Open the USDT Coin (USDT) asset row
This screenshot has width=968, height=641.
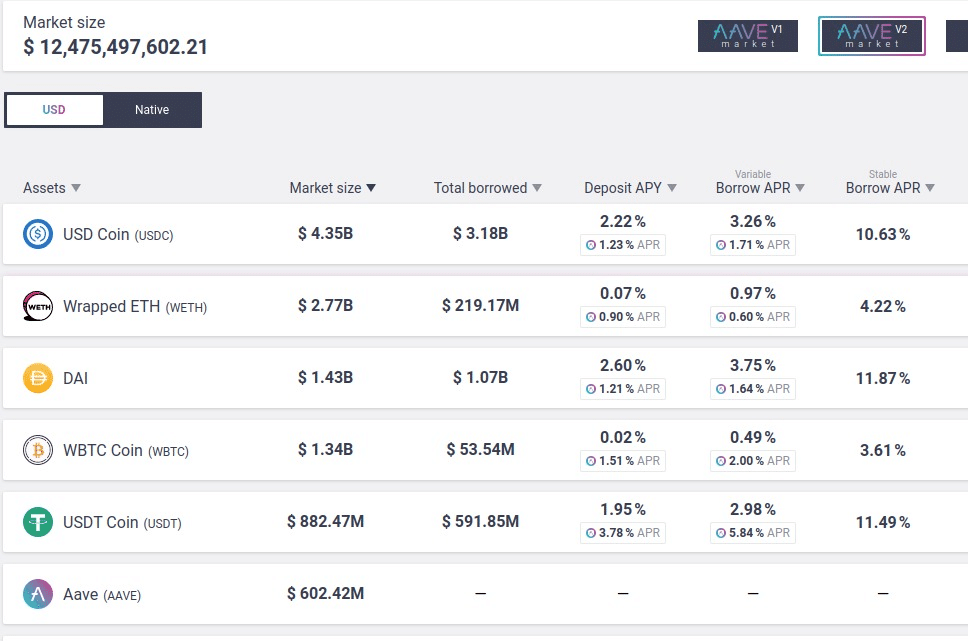[485, 522]
